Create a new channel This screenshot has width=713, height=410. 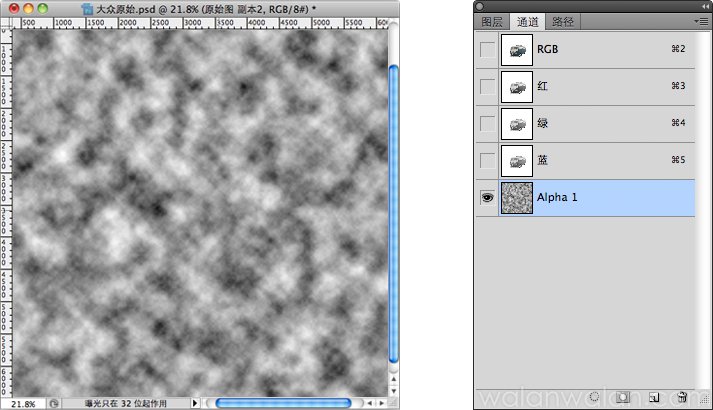click(653, 398)
